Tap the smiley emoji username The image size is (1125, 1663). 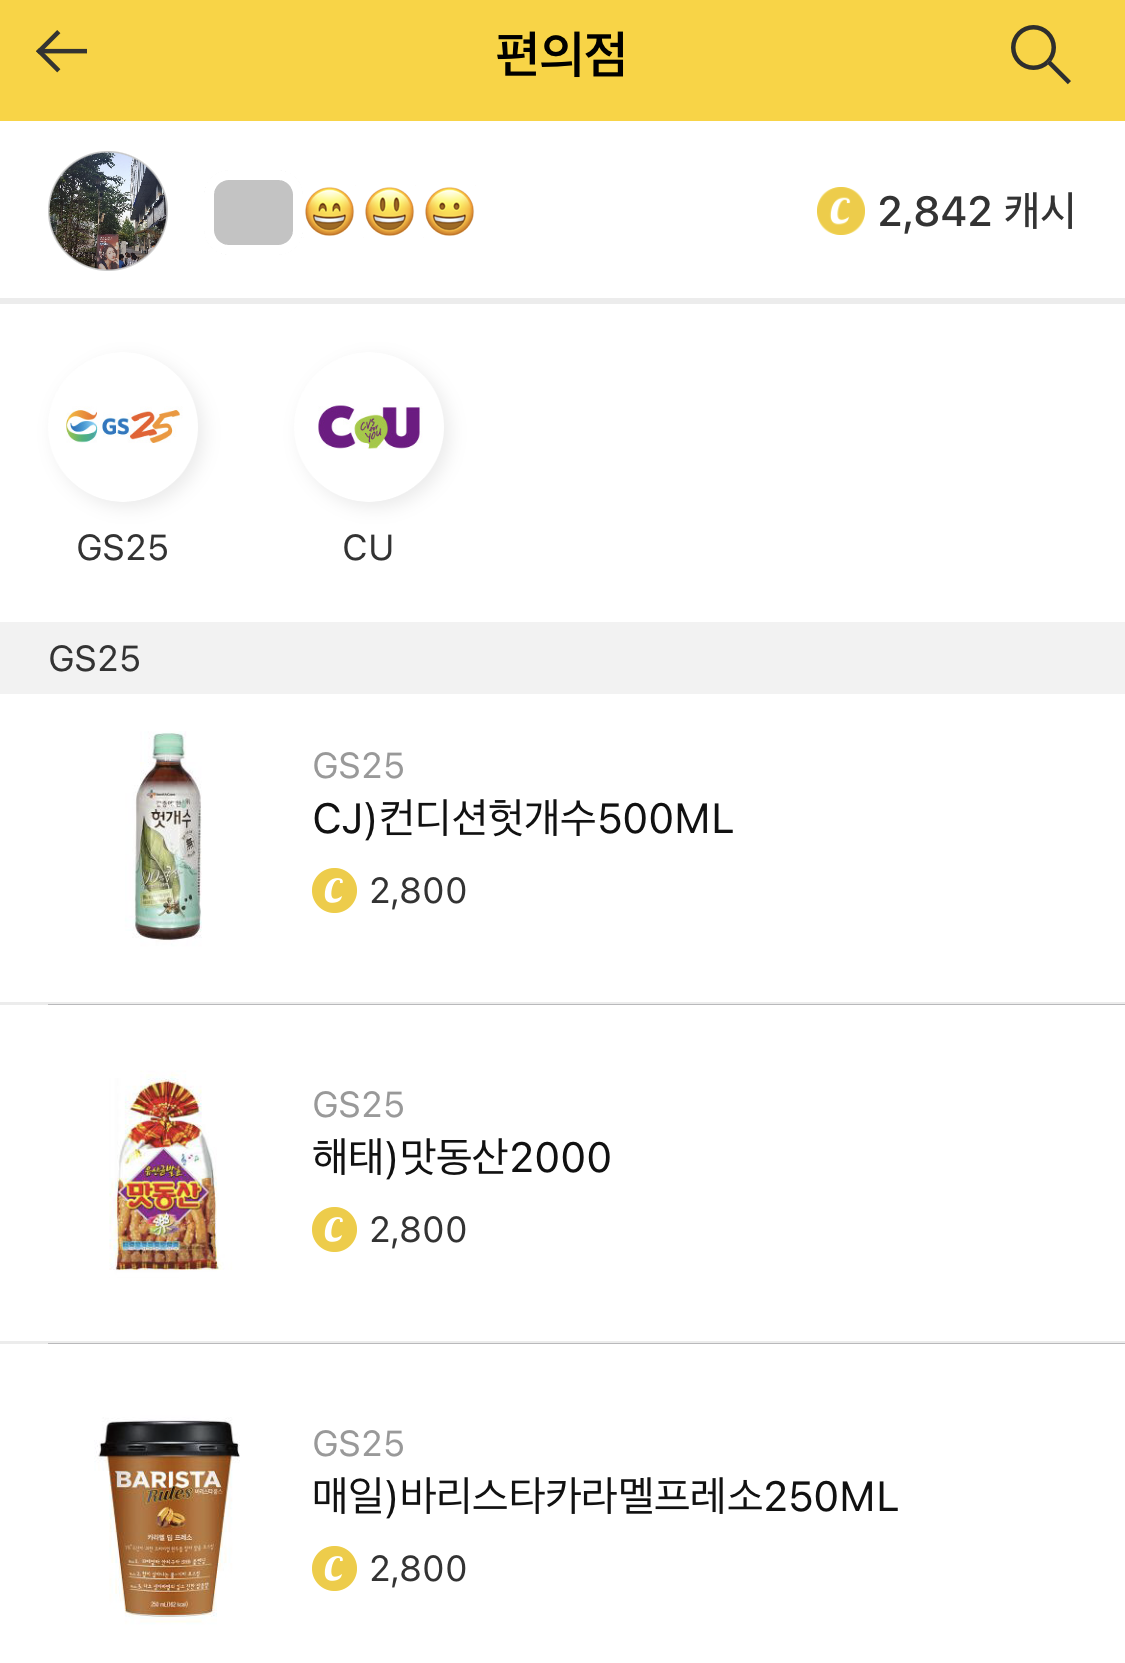point(344,212)
